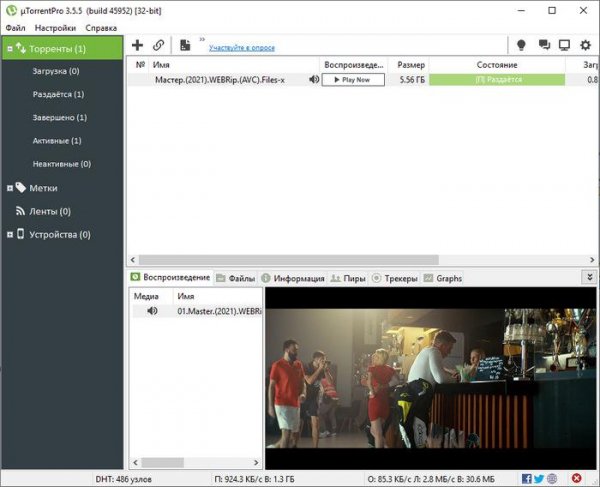Expand the Метки tree node

click(10, 188)
